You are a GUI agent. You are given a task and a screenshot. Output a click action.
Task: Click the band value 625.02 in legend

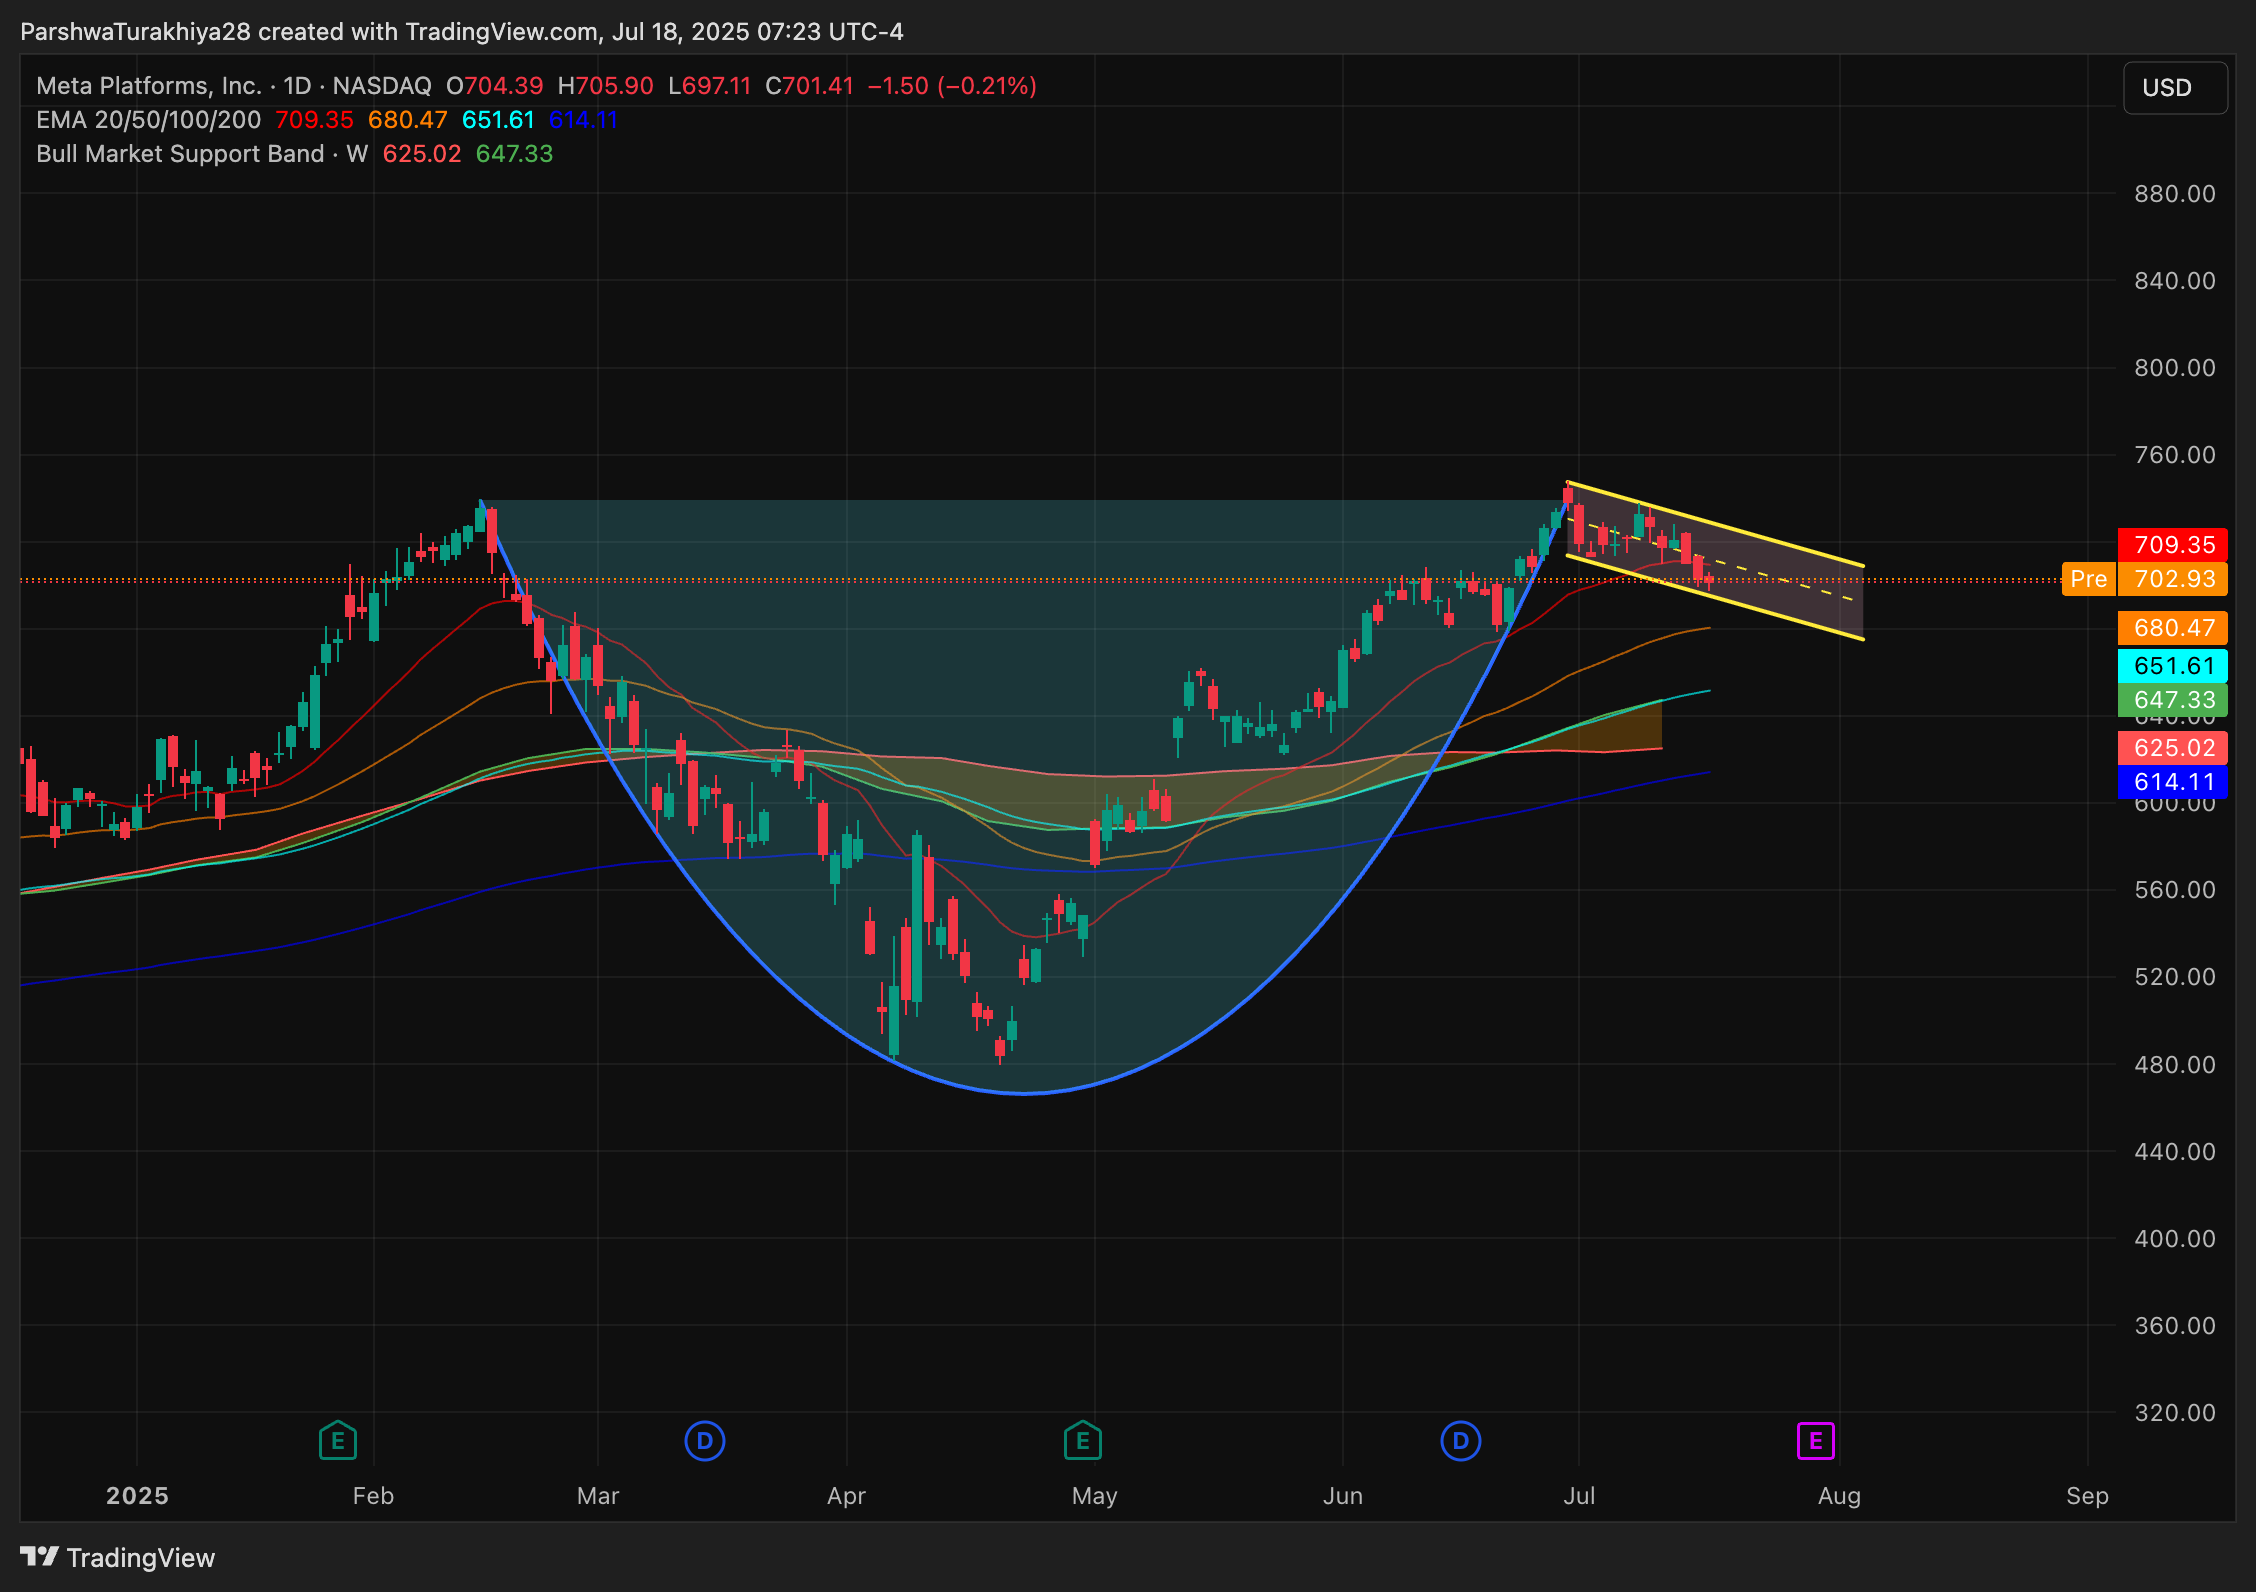click(x=422, y=154)
